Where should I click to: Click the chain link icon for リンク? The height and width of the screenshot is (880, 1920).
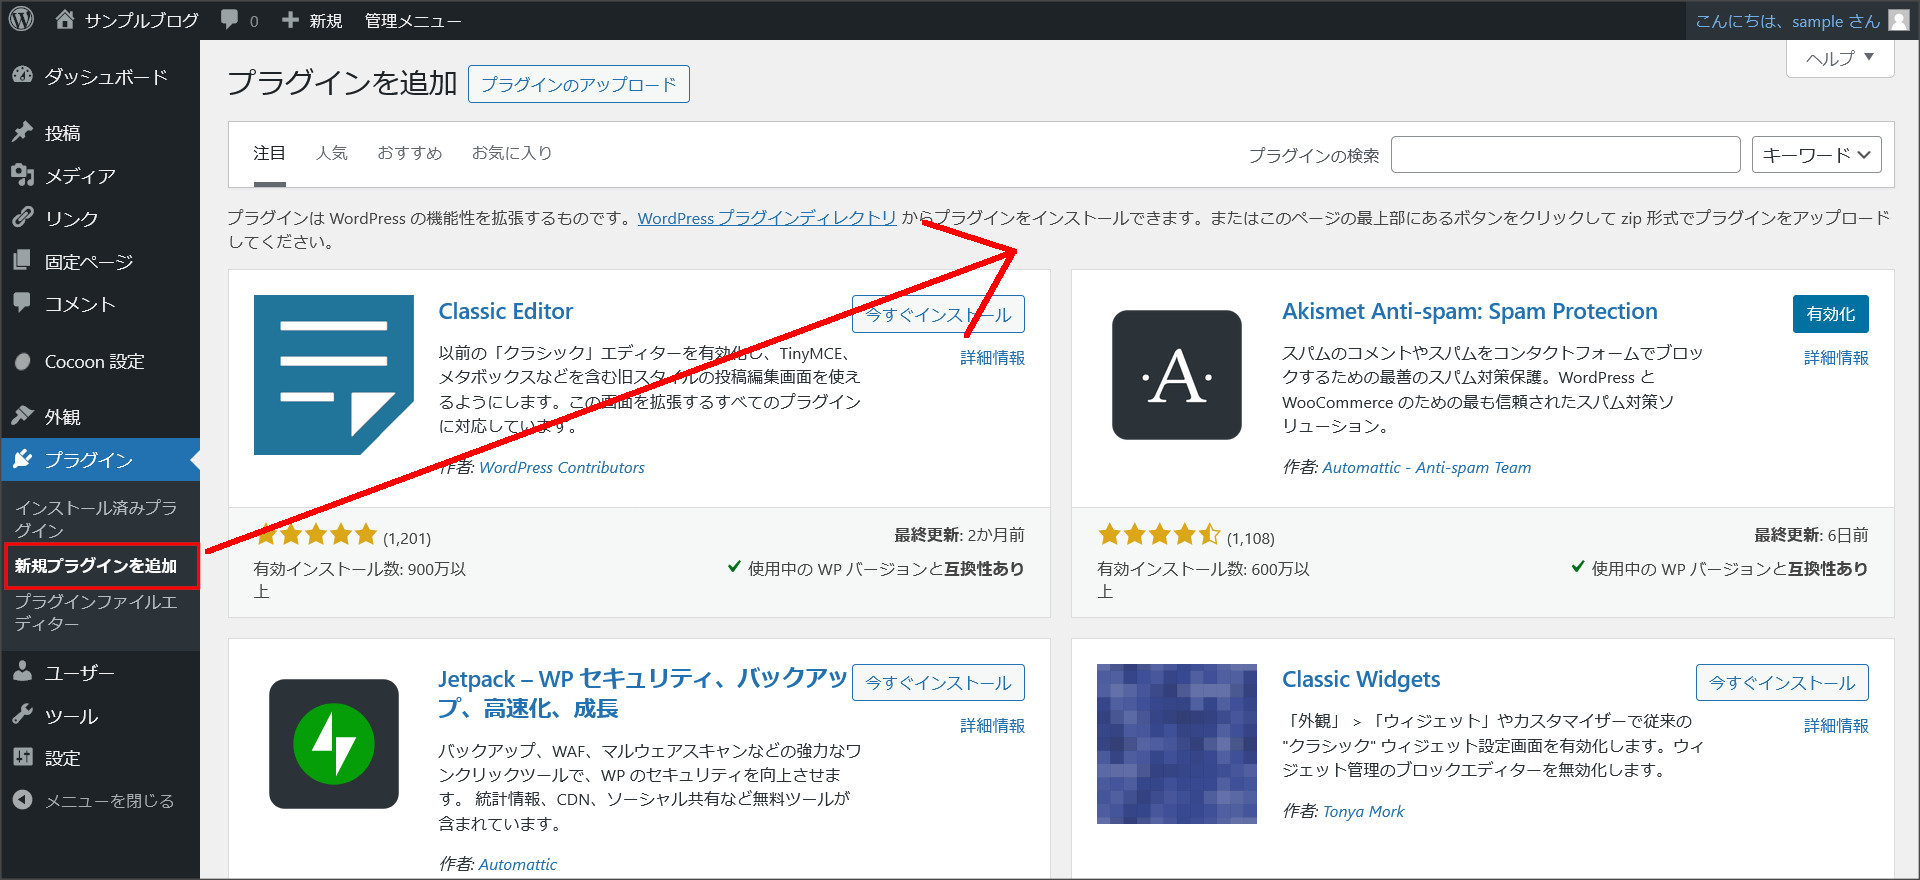pos(22,218)
